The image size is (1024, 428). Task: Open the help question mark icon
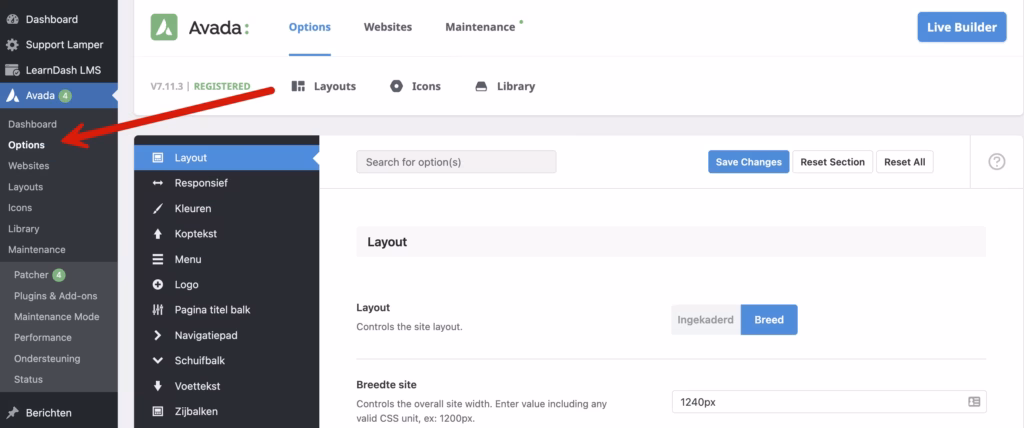pyautogui.click(x=997, y=161)
